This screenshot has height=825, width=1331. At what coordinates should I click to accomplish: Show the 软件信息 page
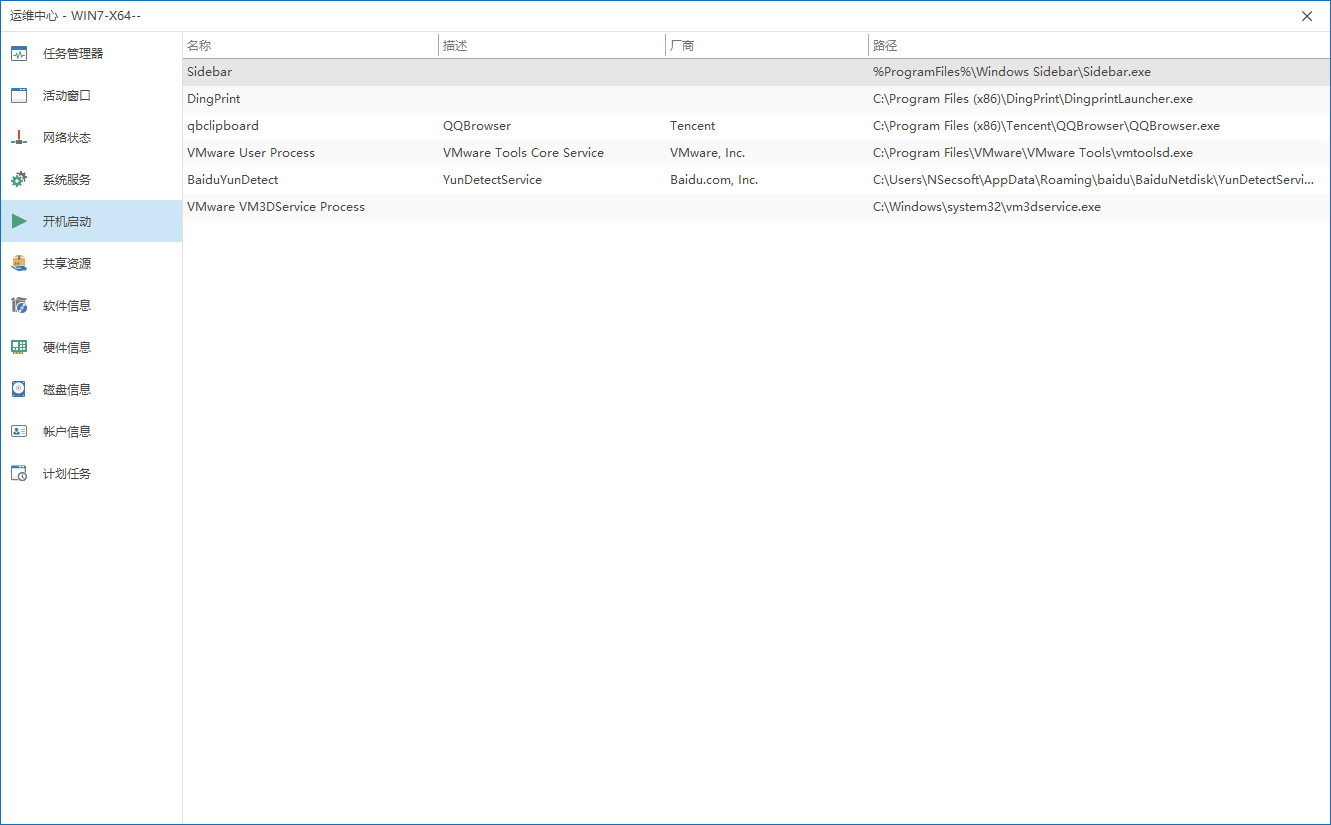91,306
